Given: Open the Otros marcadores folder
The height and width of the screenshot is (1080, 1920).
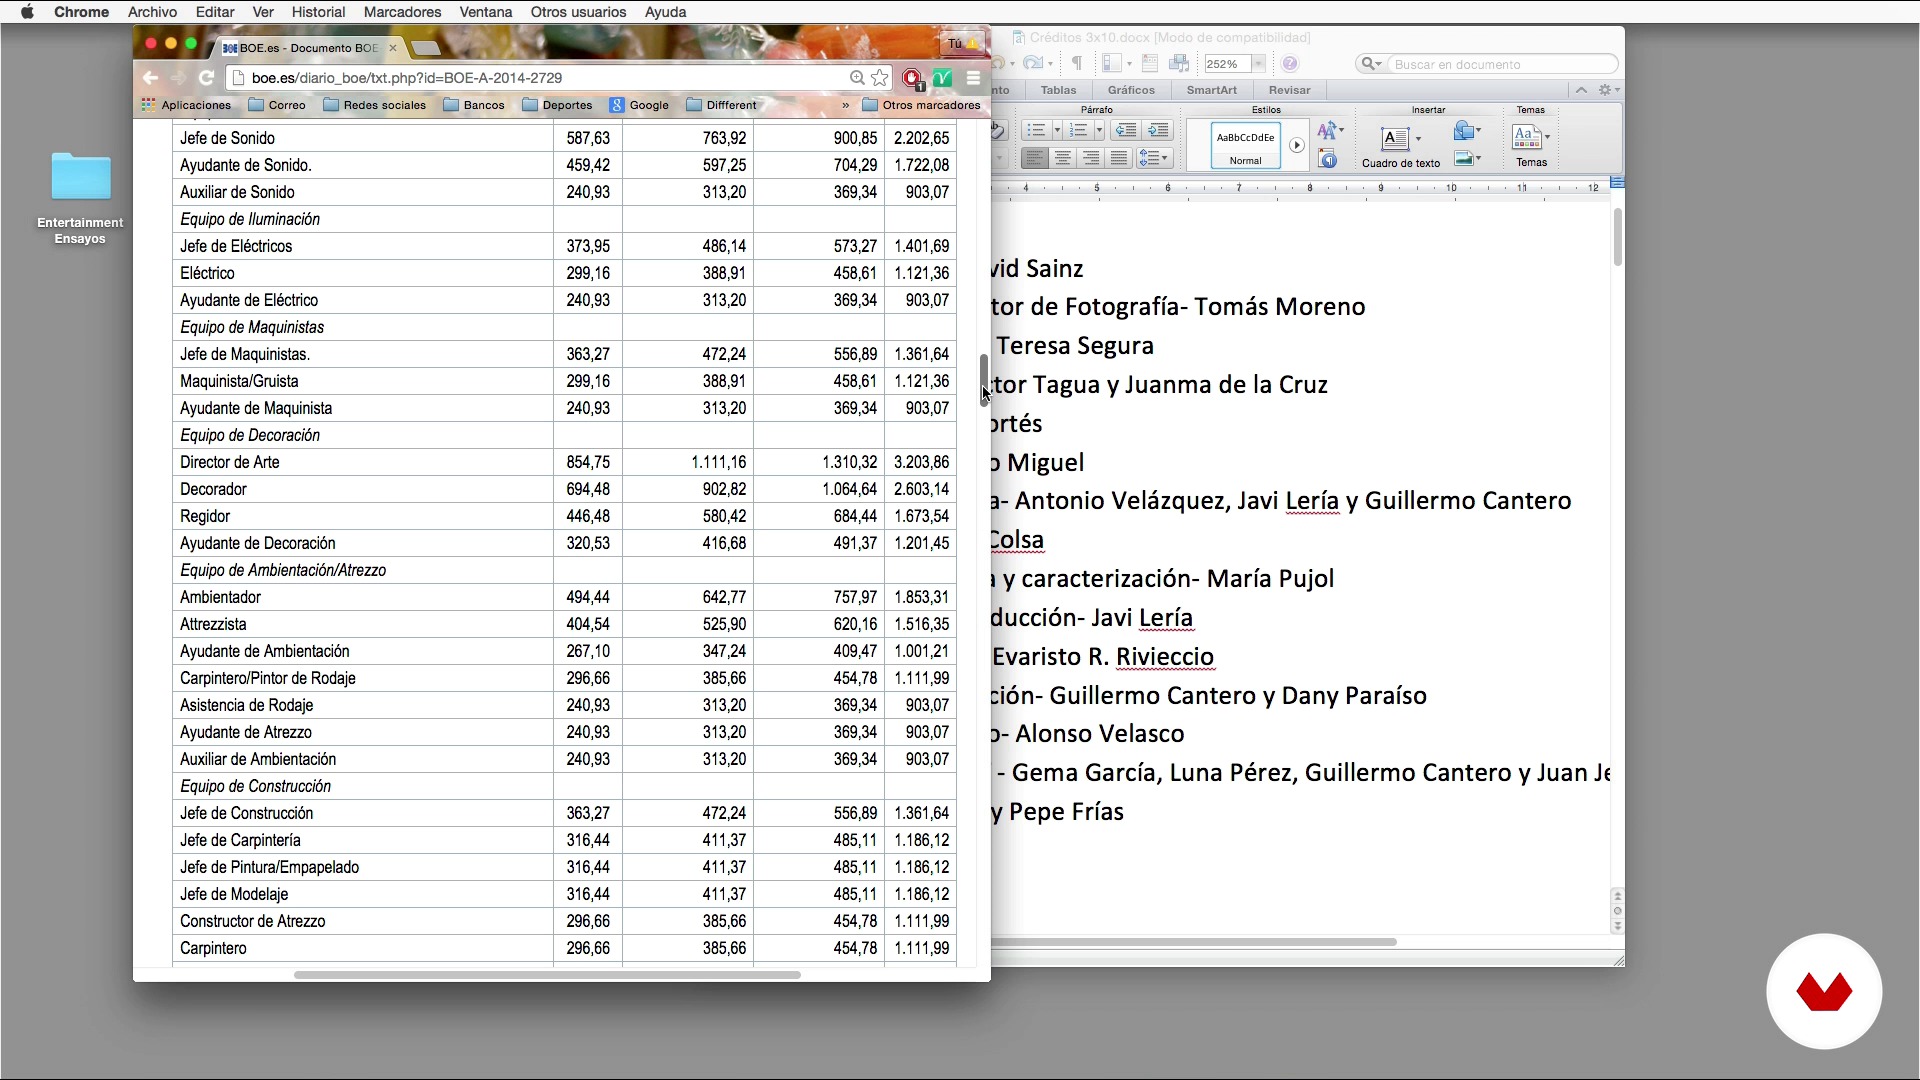Looking at the screenshot, I should (x=921, y=105).
